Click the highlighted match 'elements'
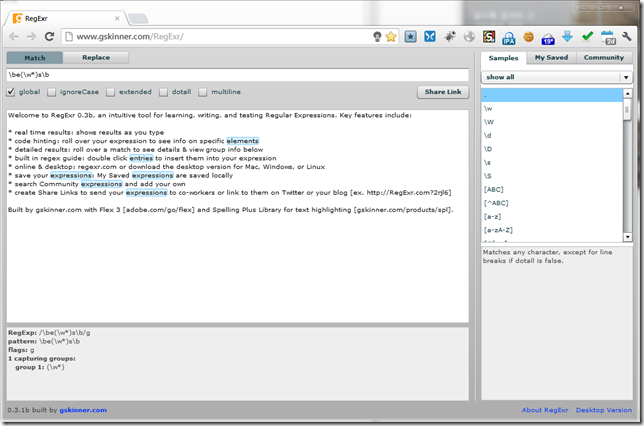Screen dimensions: 644x426 point(242,141)
